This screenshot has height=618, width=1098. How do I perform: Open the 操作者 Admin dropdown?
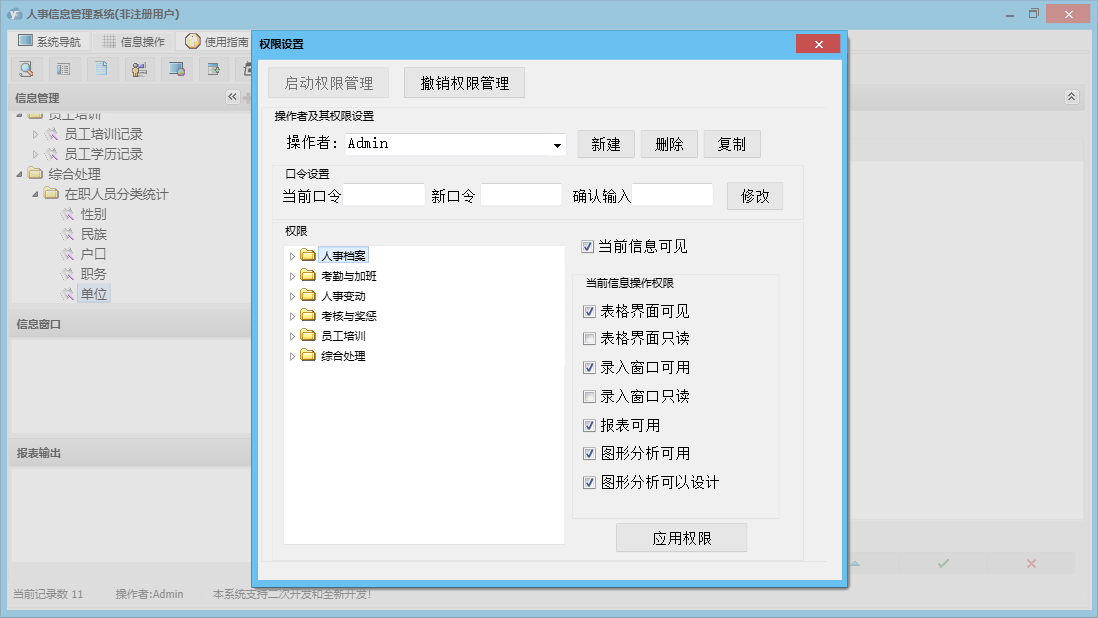[x=557, y=145]
